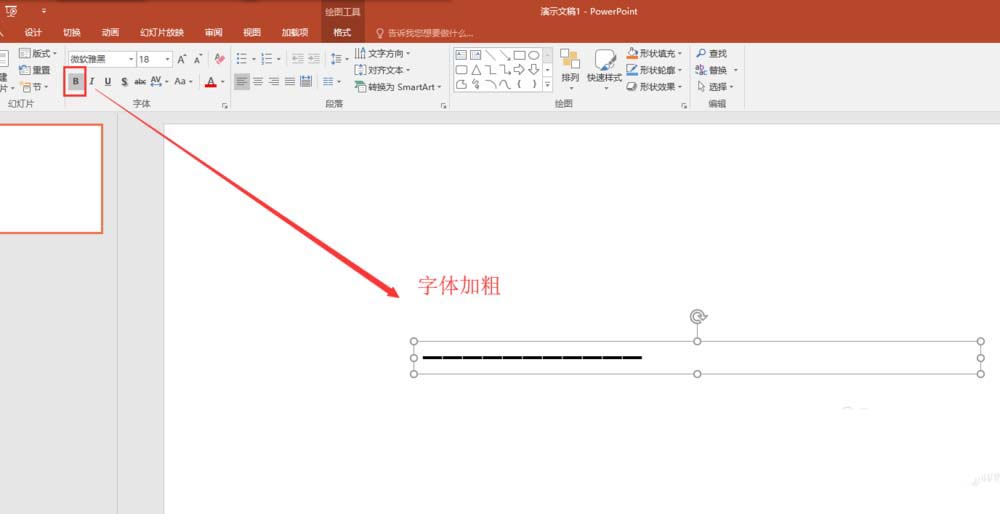1000x514 pixels.
Task: Toggle Bold (B) formatting
Action: click(75, 82)
